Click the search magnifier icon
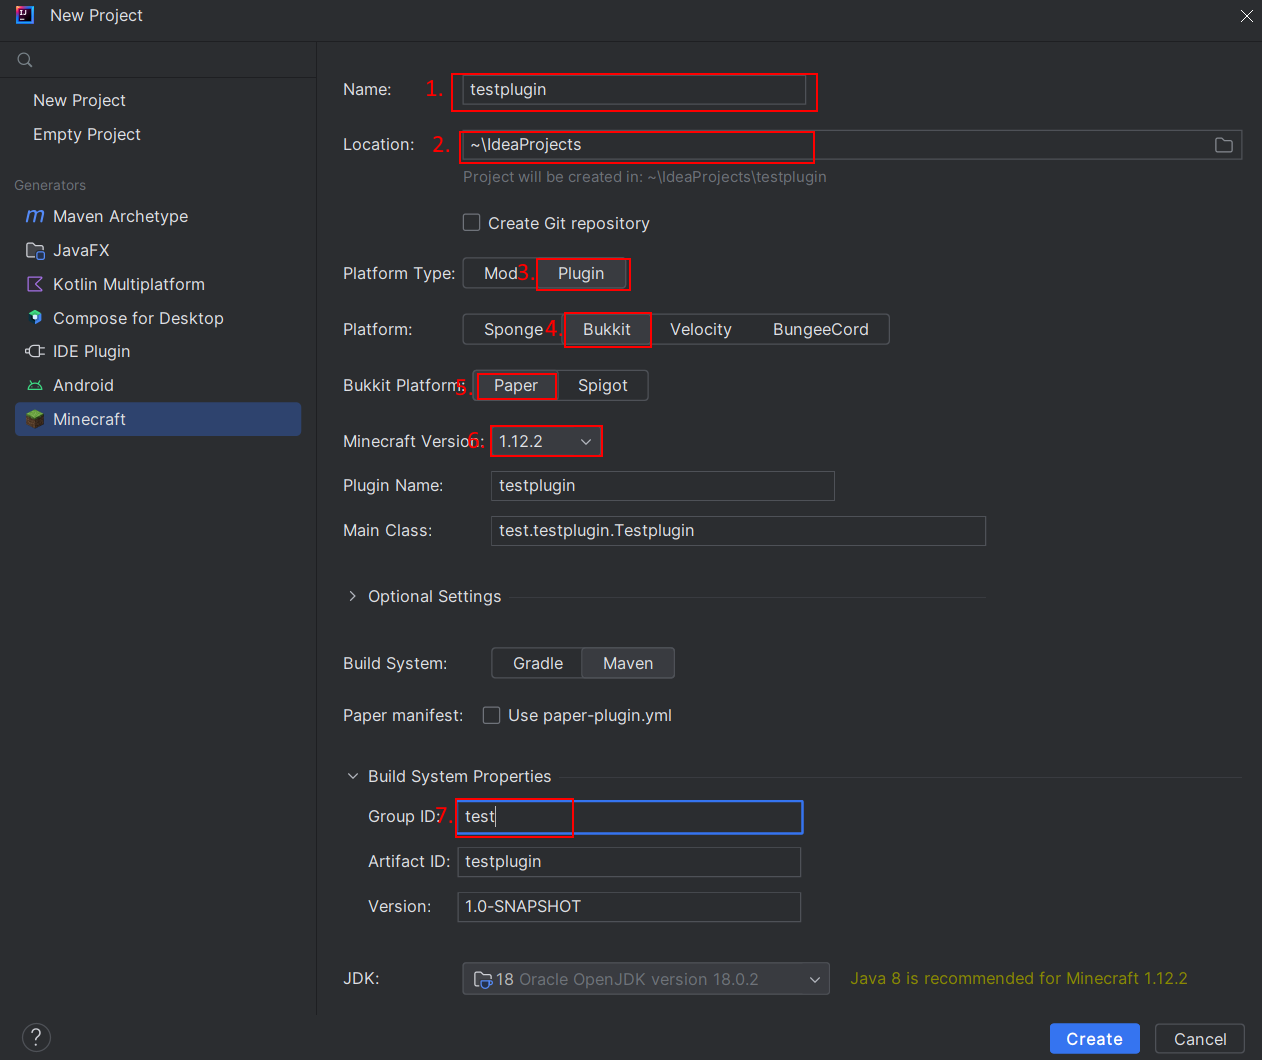The height and width of the screenshot is (1060, 1262). click(x=25, y=60)
